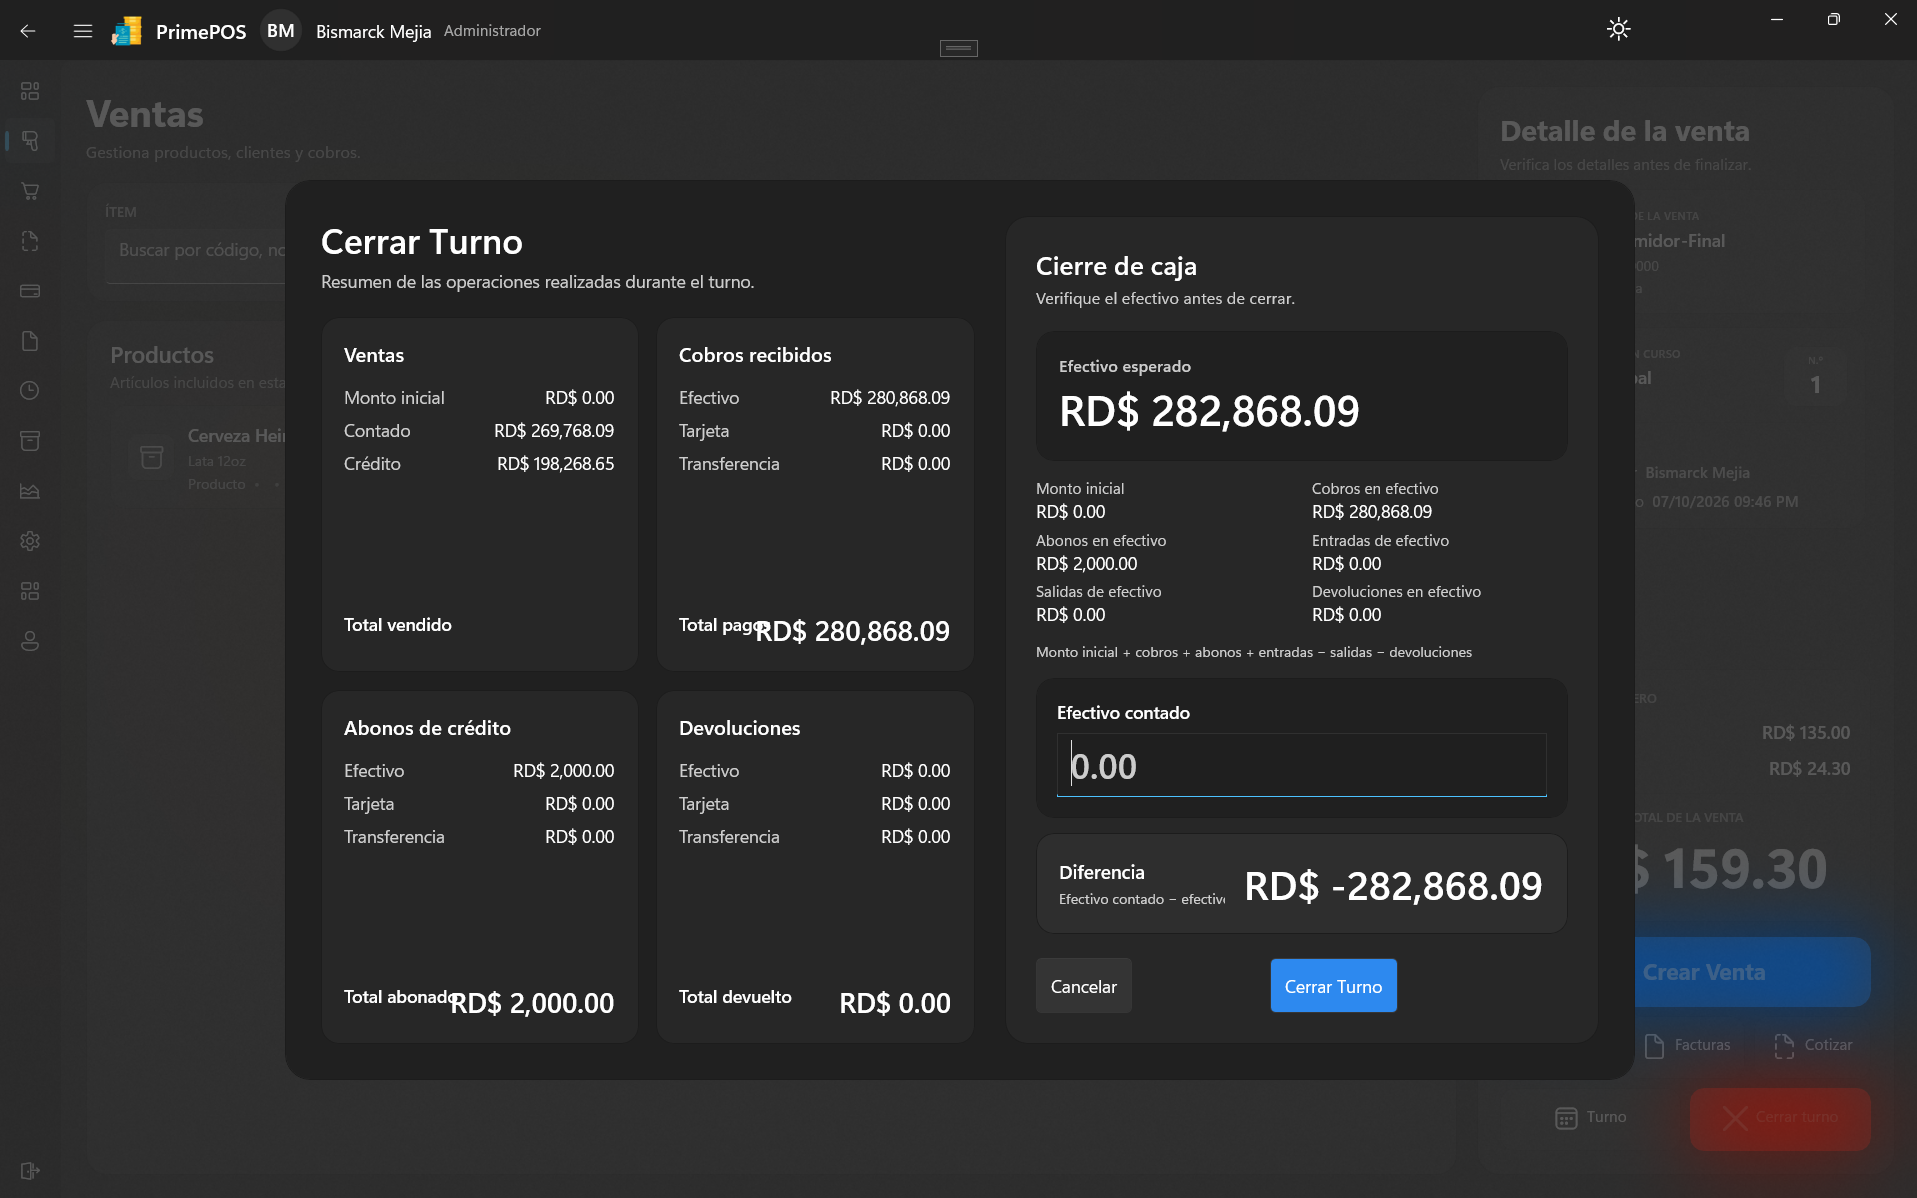
Task: Click the back arrow in title bar
Action: (x=28, y=31)
